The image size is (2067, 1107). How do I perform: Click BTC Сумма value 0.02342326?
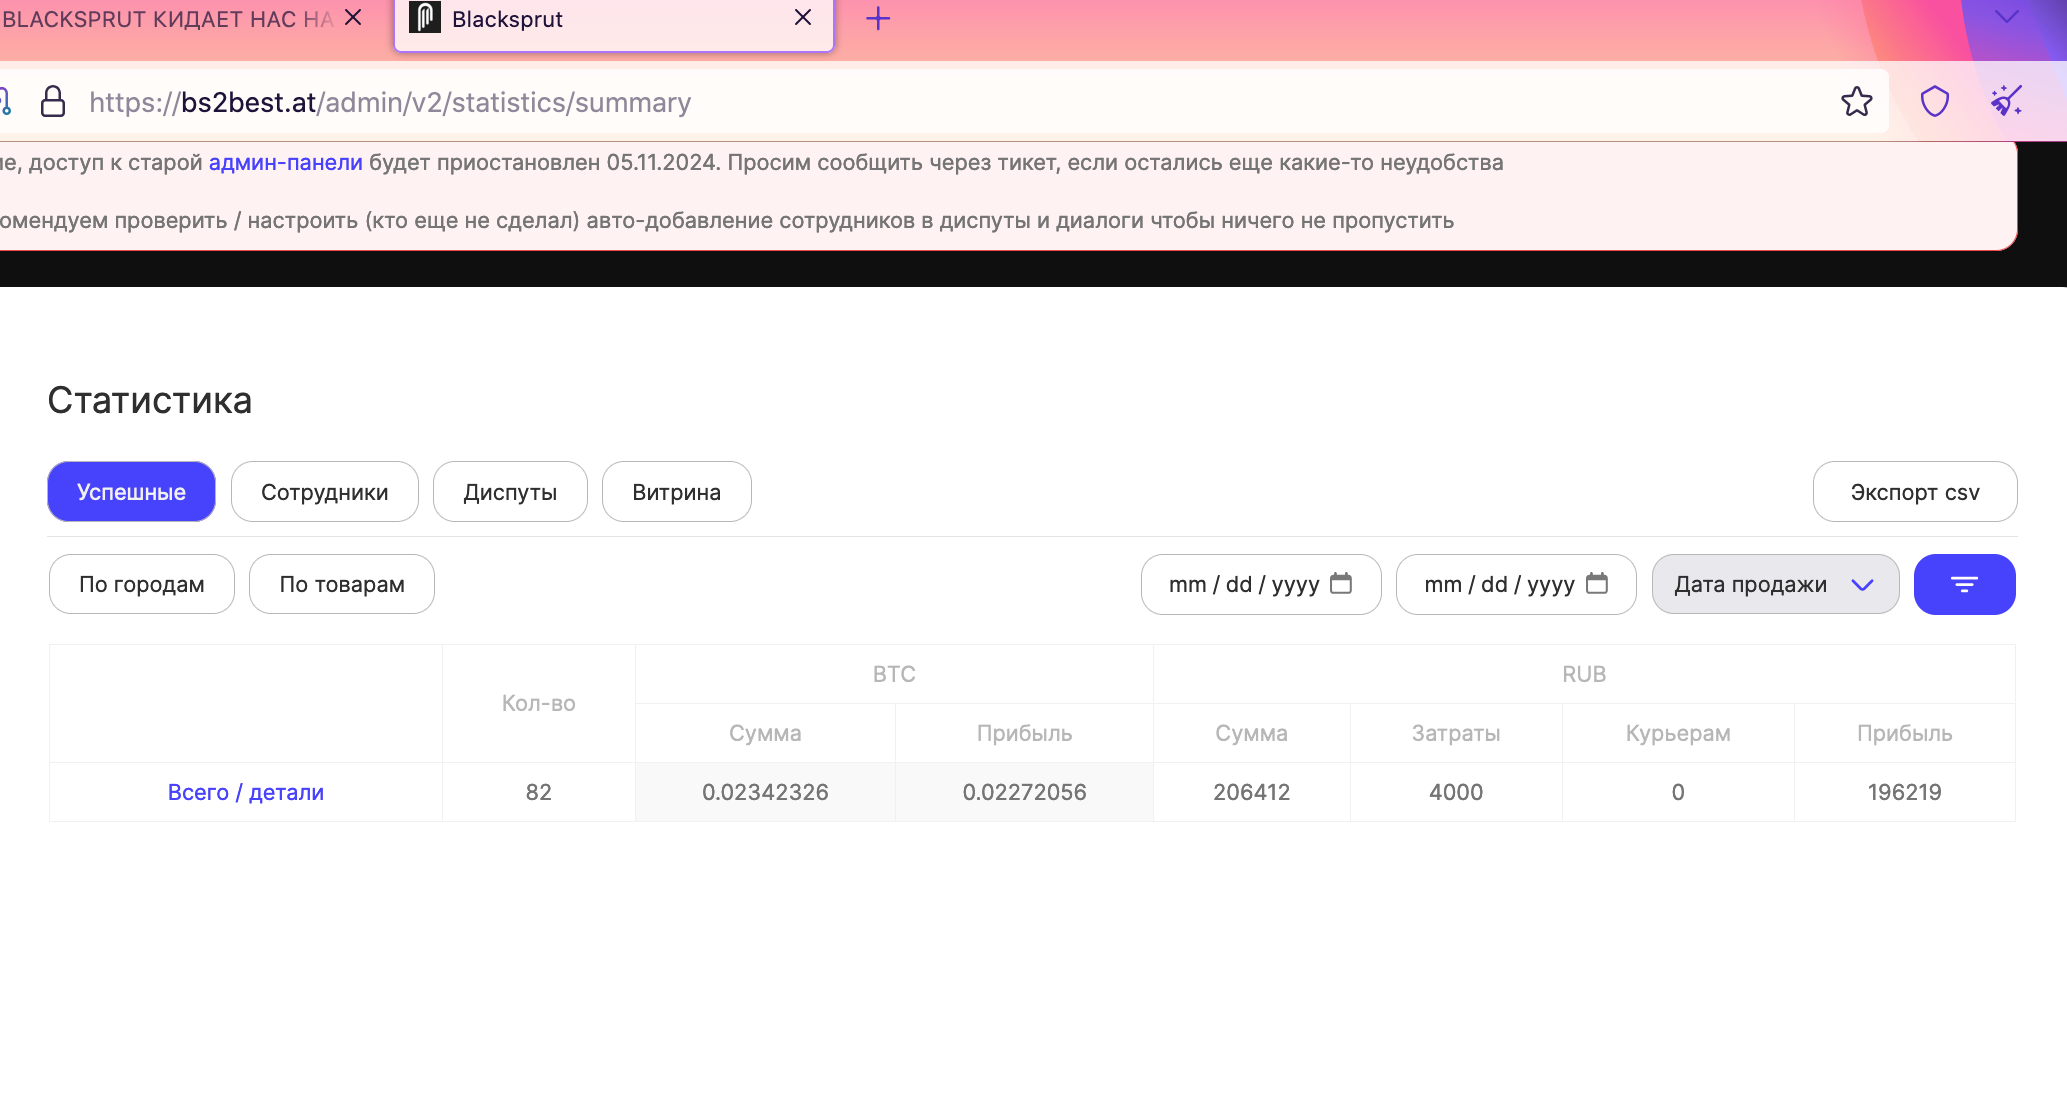point(765,792)
